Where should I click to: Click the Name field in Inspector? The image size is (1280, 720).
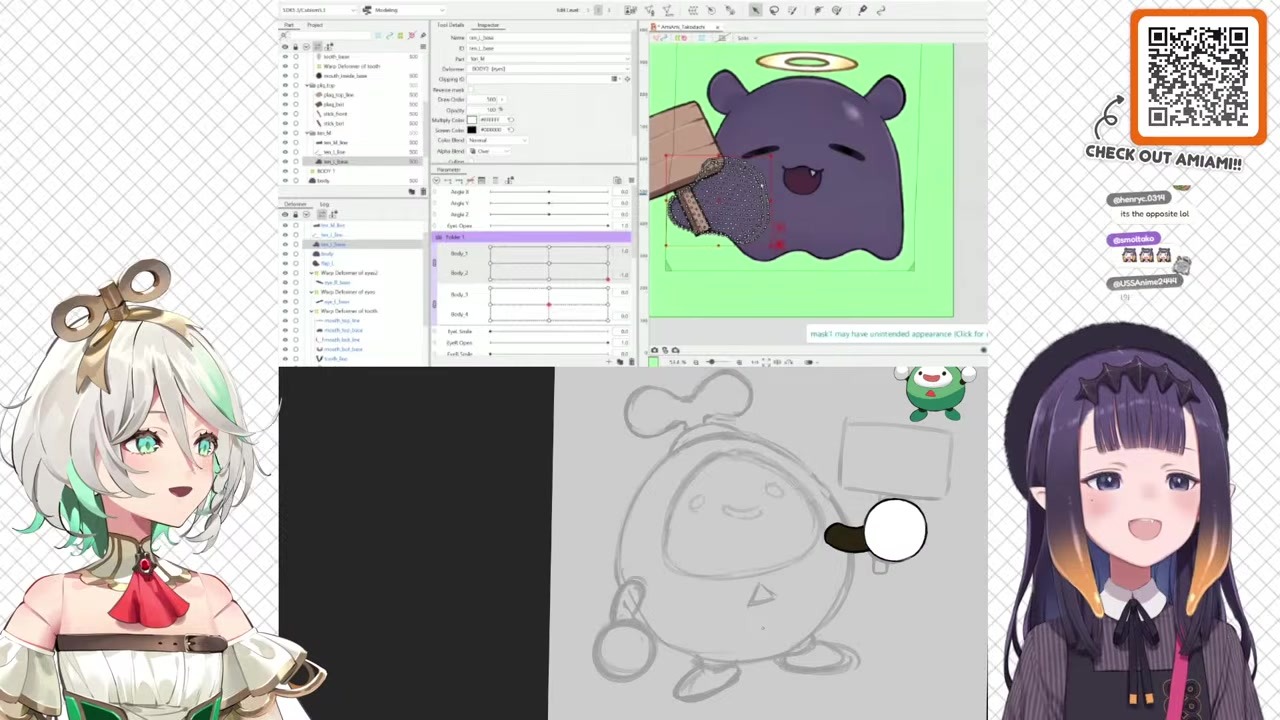pos(548,38)
